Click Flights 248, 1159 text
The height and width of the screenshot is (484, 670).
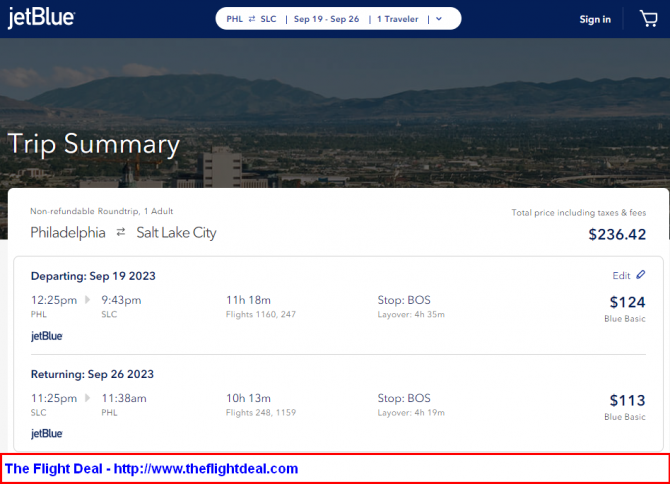coord(261,413)
